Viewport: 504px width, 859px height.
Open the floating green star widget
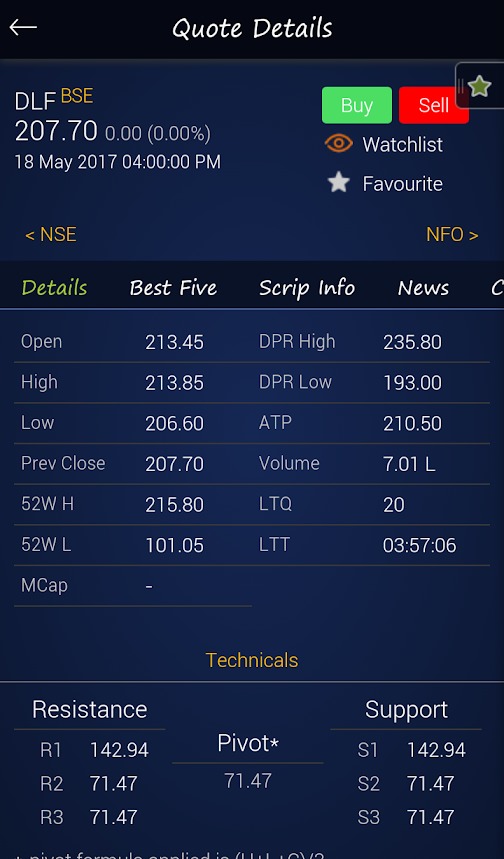pos(479,85)
